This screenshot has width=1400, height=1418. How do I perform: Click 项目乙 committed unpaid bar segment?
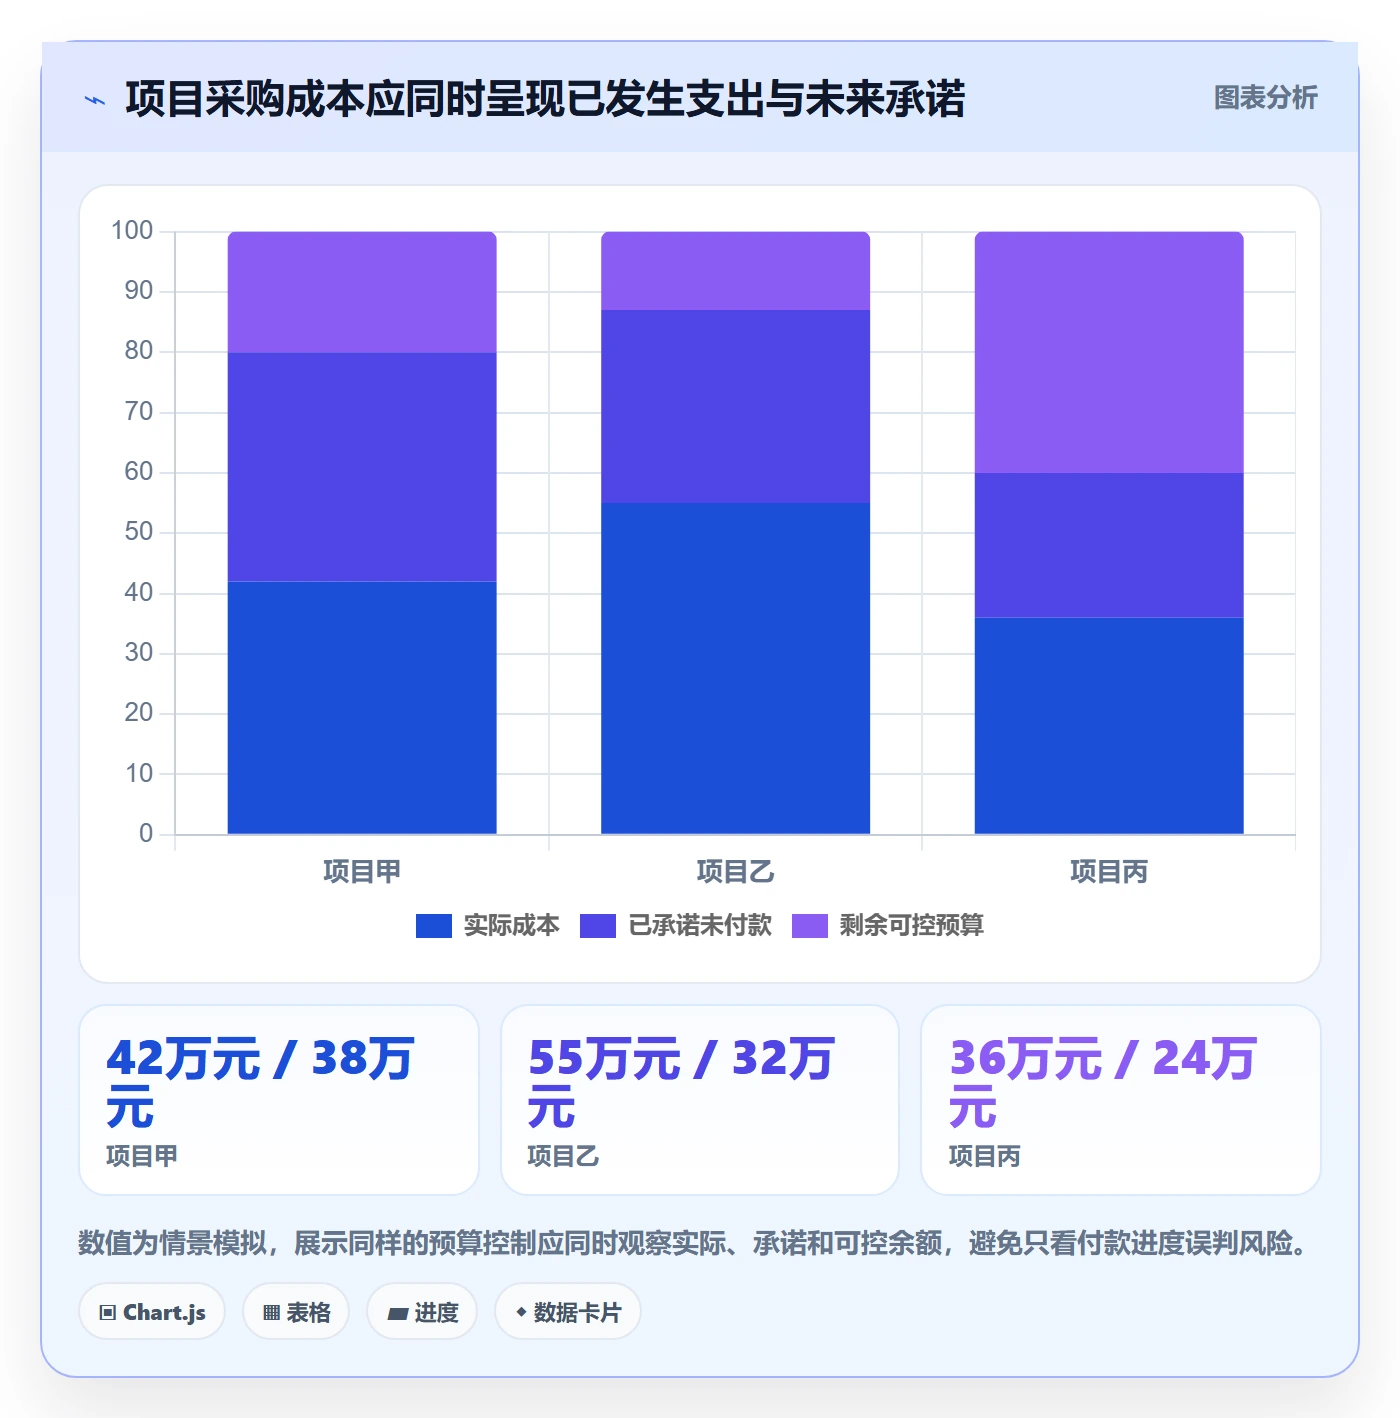click(735, 407)
